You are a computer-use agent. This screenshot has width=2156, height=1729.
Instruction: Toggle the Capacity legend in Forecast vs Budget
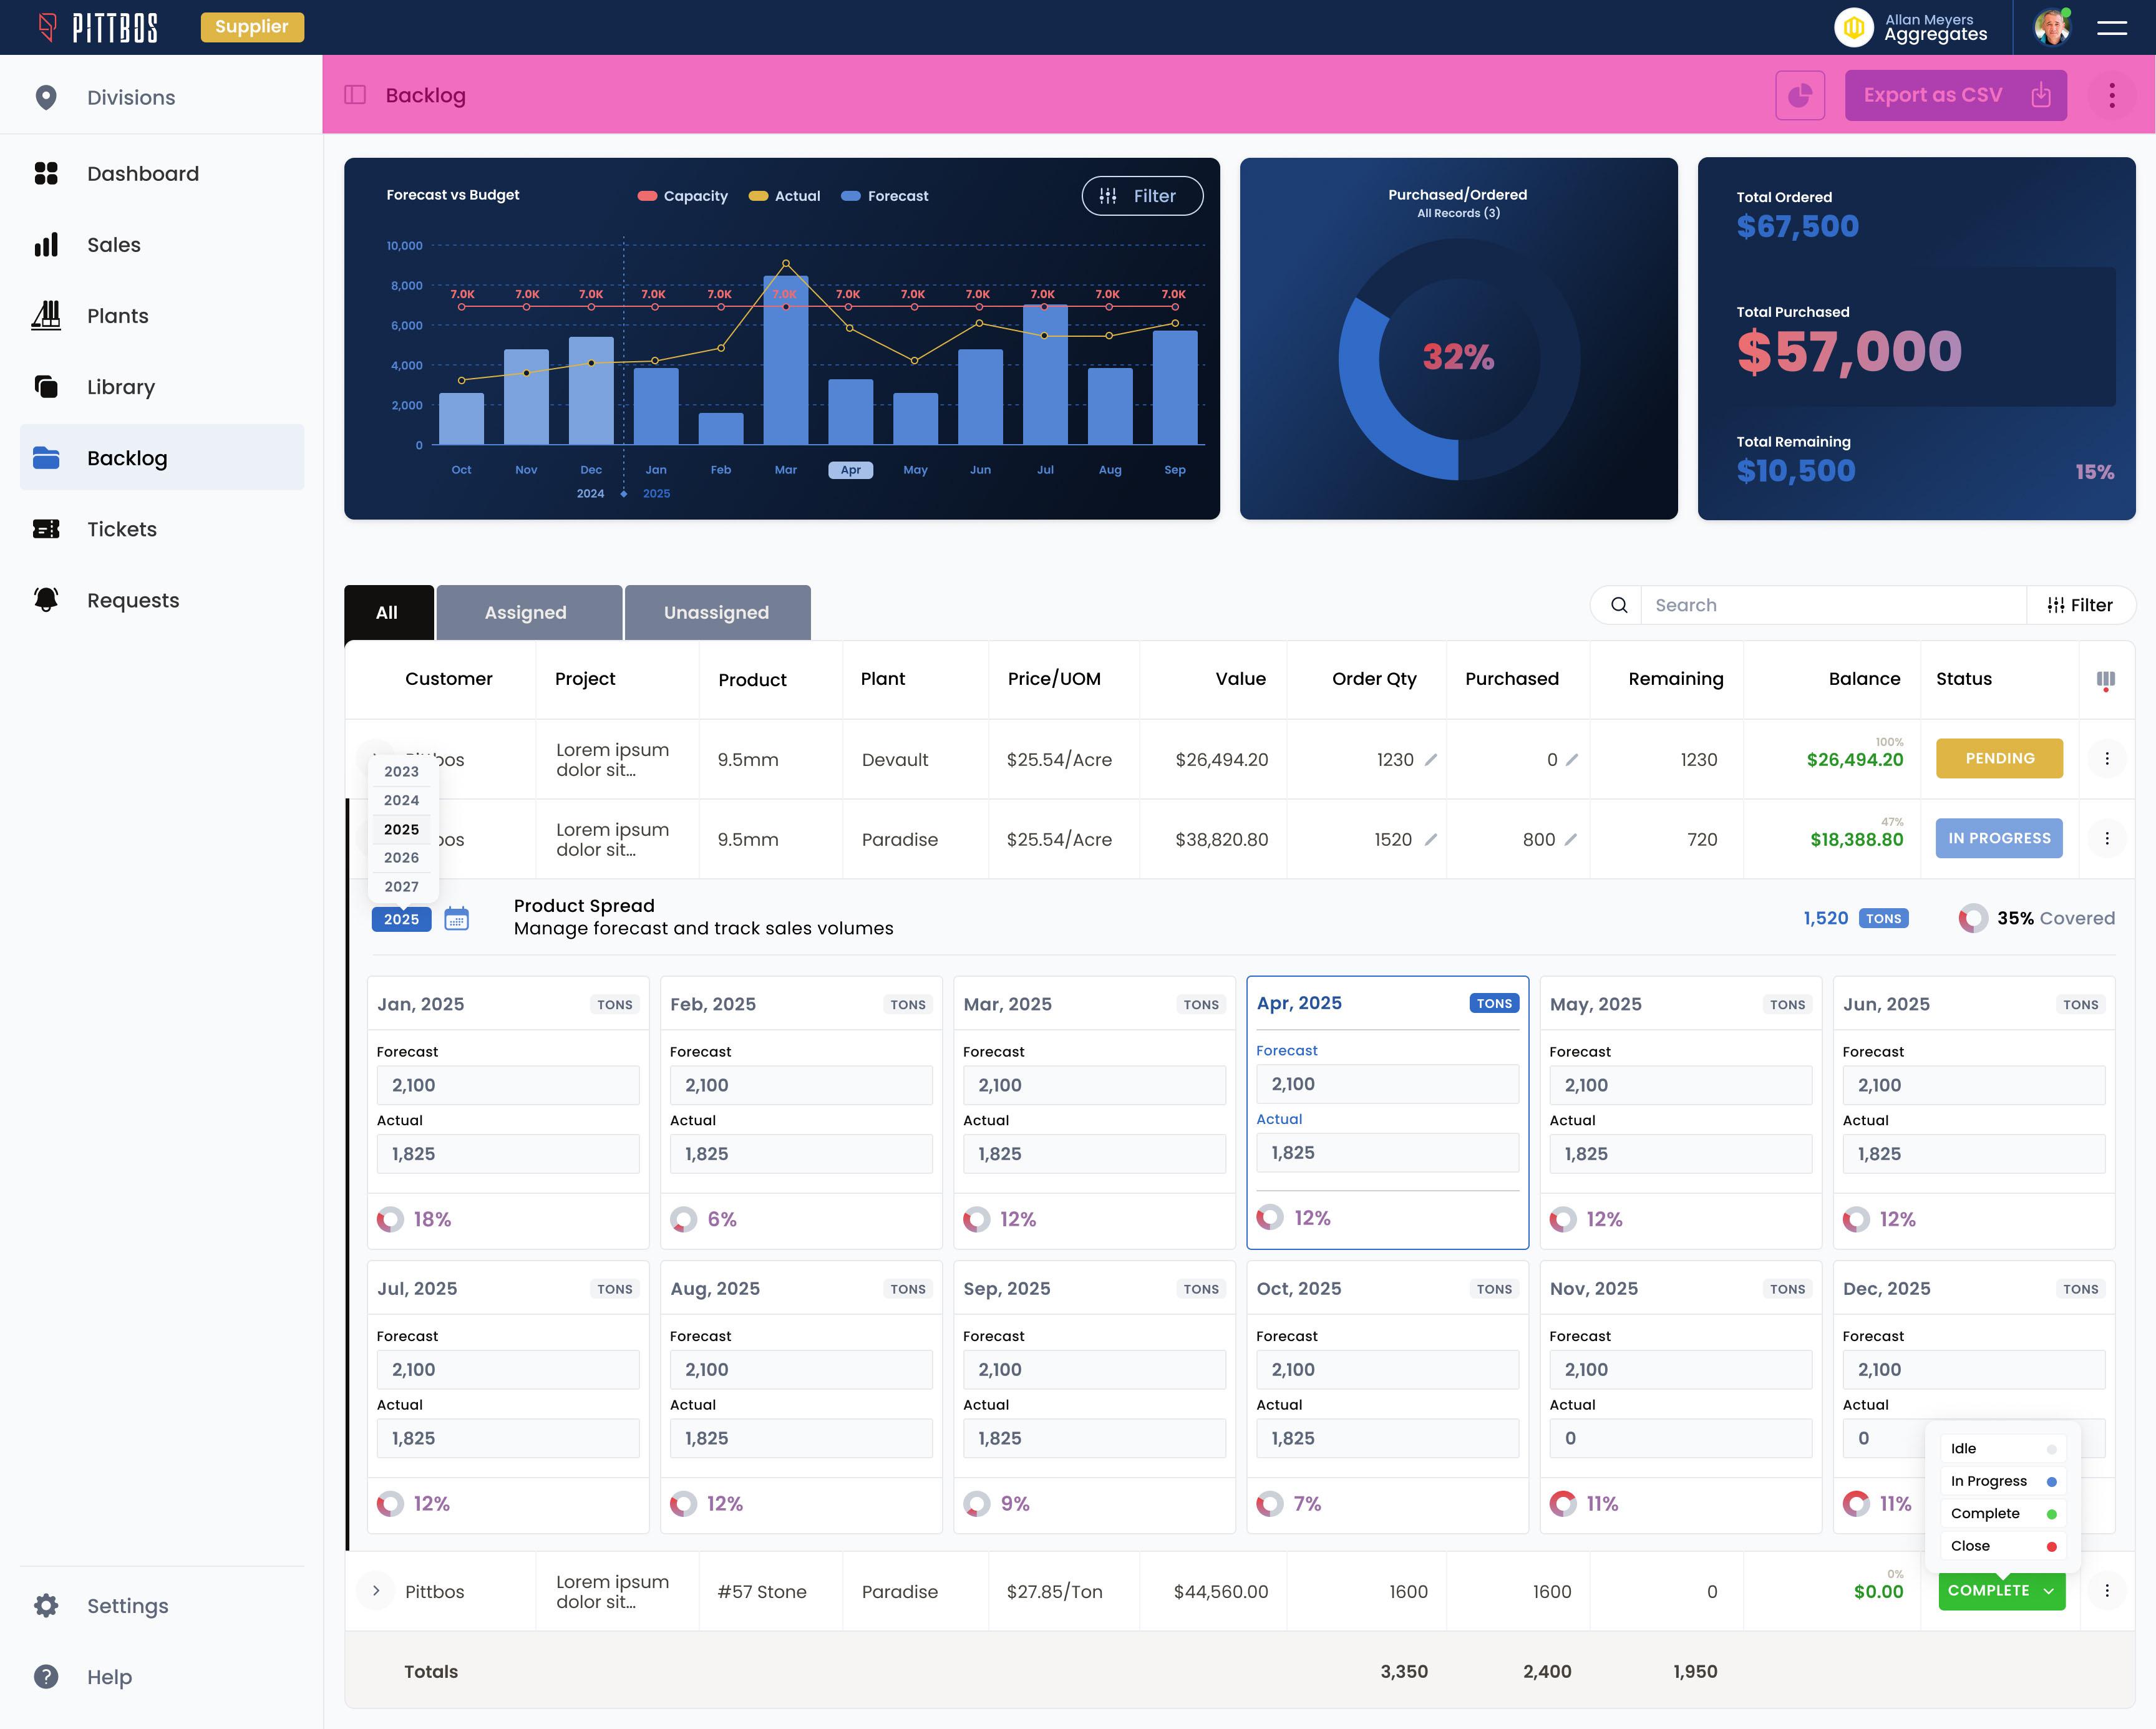pyautogui.click(x=683, y=196)
